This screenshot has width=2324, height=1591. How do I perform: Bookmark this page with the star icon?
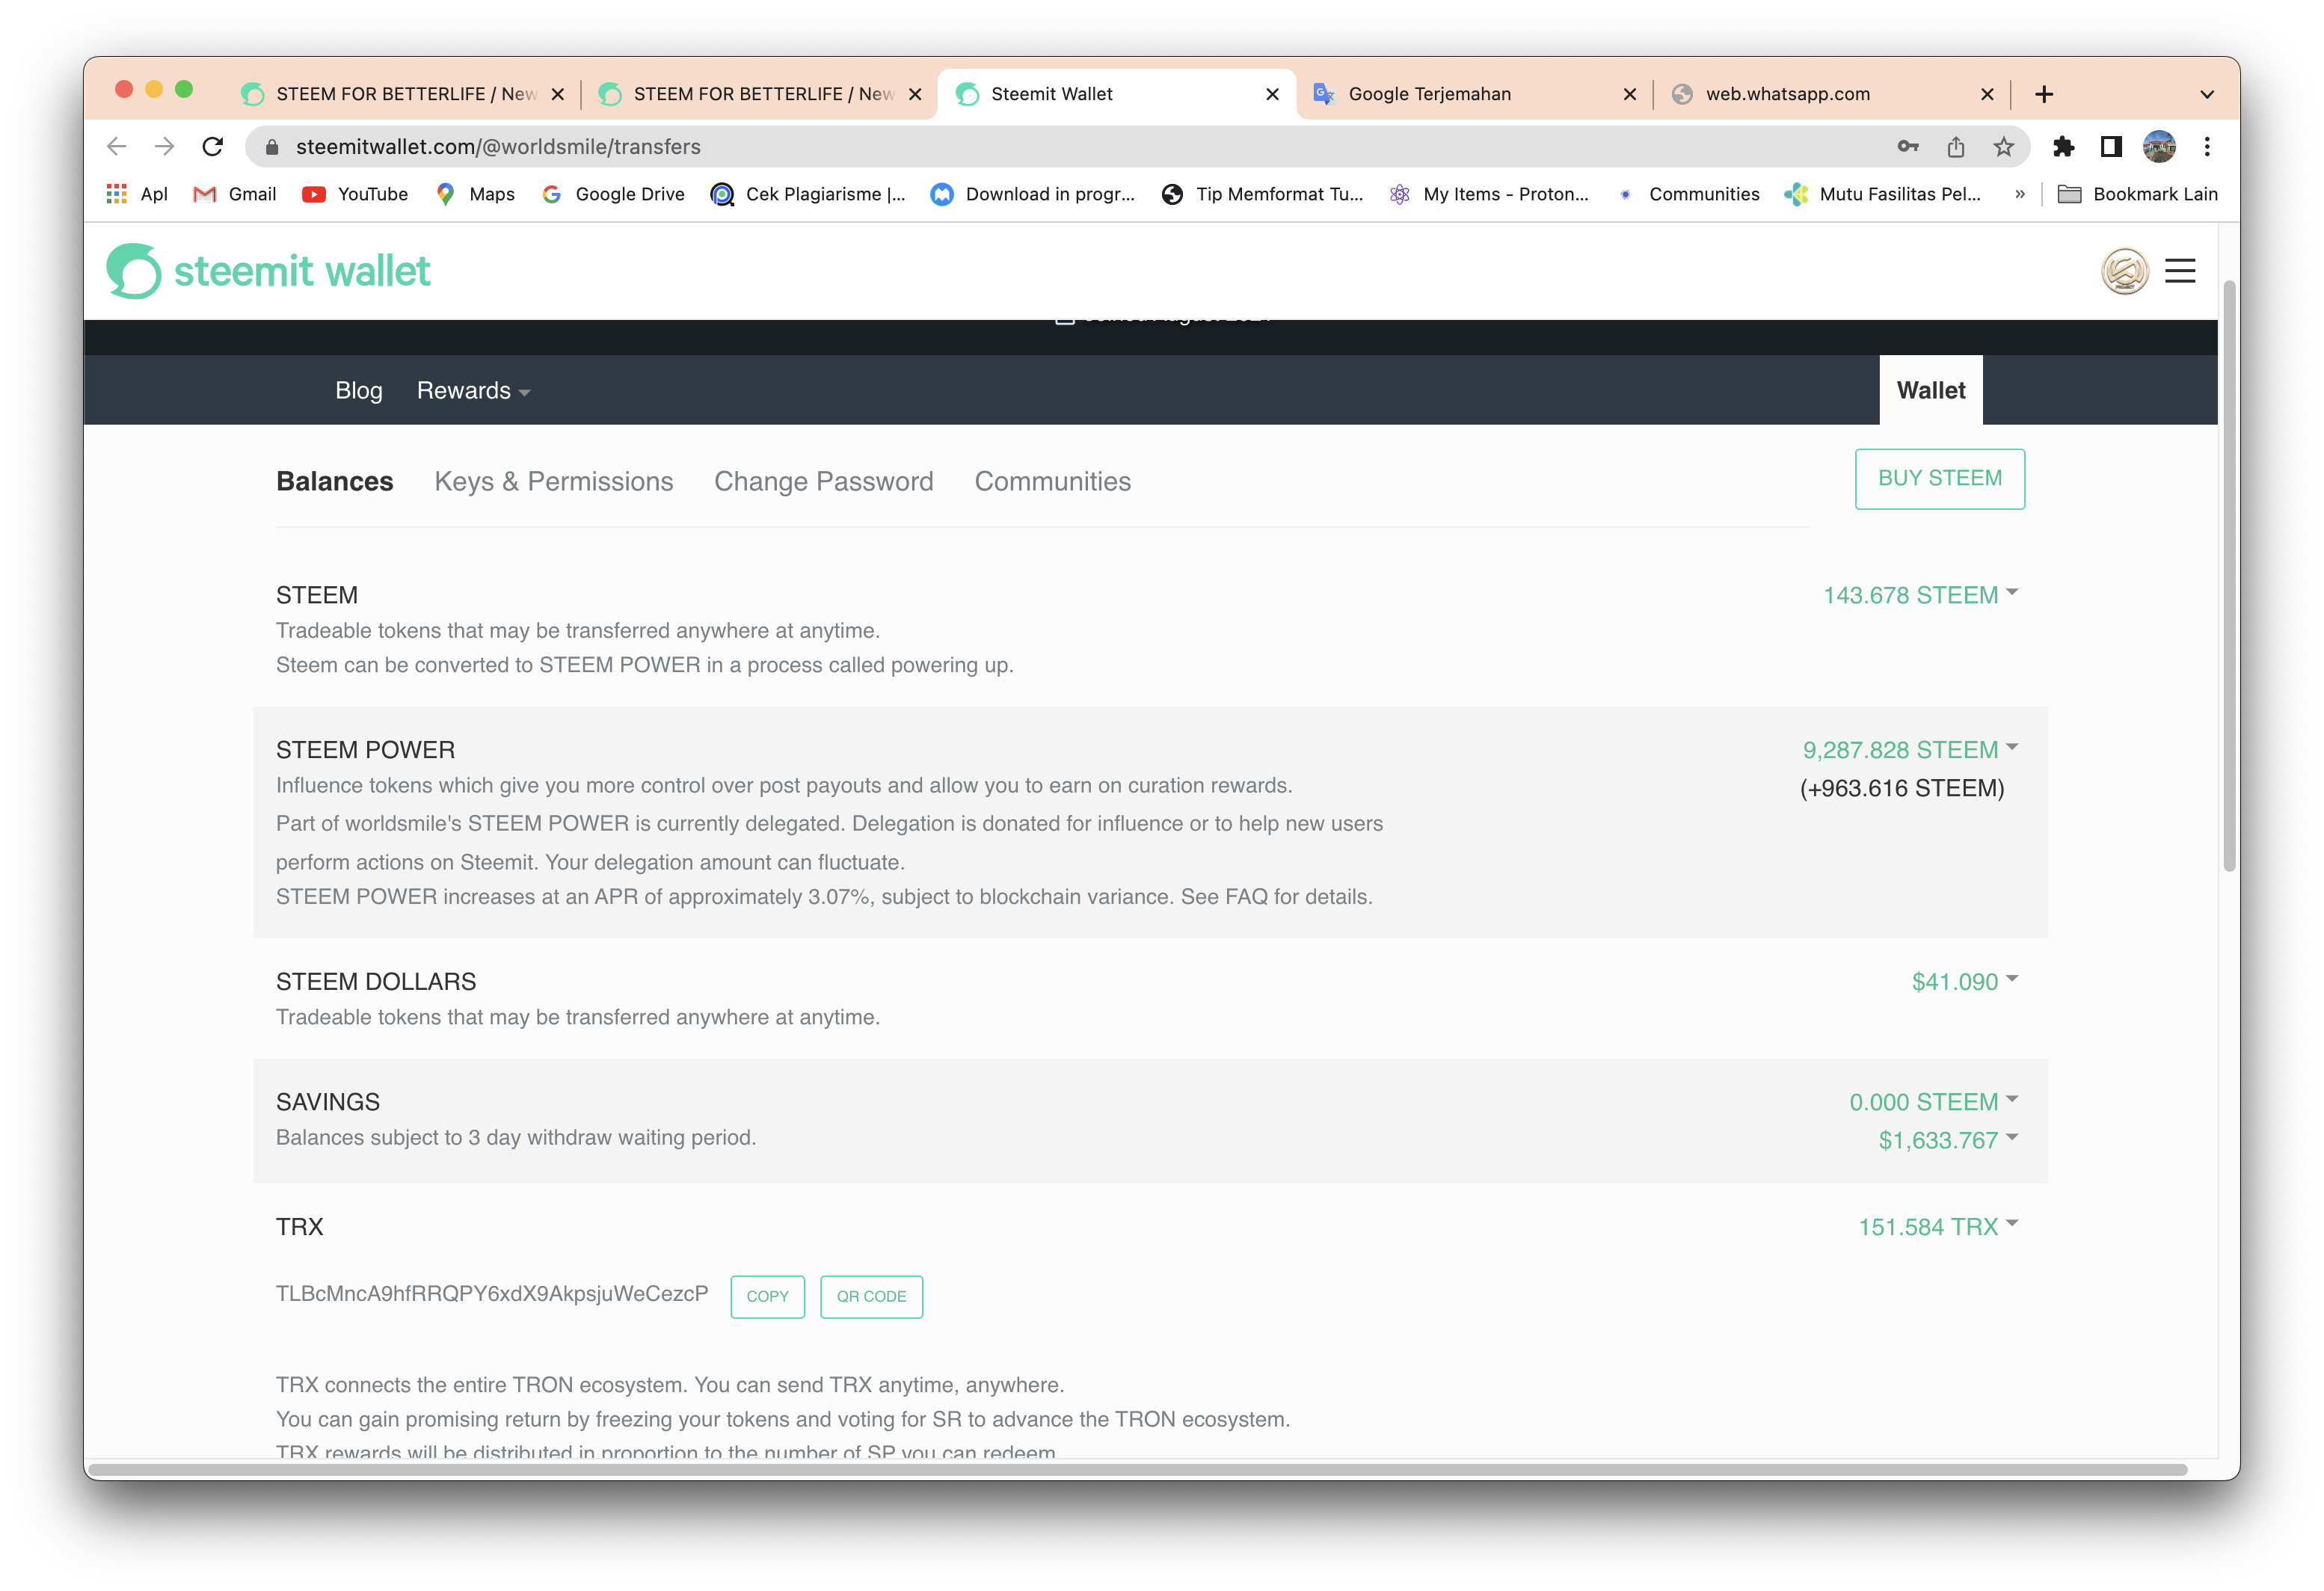(x=2004, y=147)
